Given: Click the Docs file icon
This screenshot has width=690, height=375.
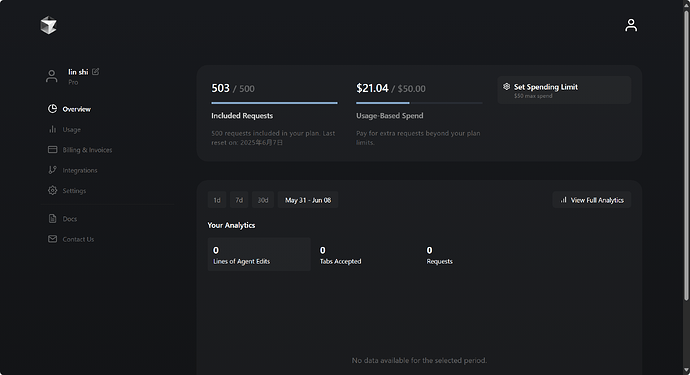Looking at the screenshot, I should (x=52, y=218).
